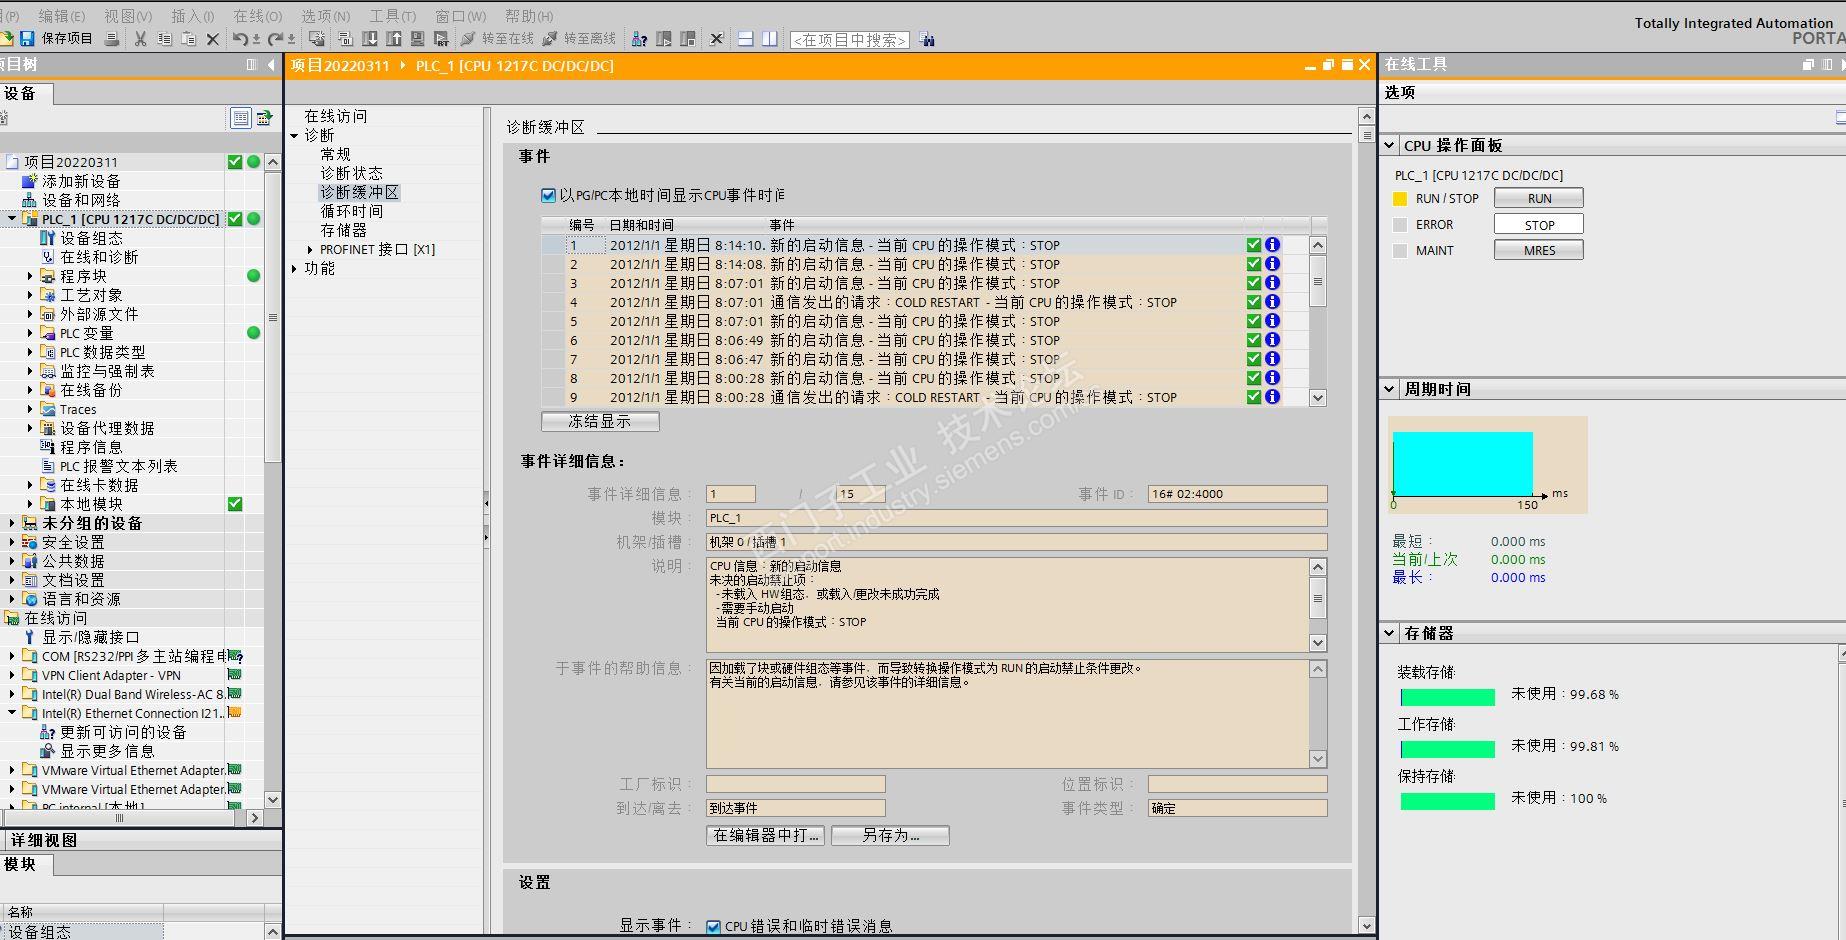Image resolution: width=1846 pixels, height=940 pixels.
Task: Click the online & diagnostics icon 在线和诊断
Action: (x=47, y=257)
